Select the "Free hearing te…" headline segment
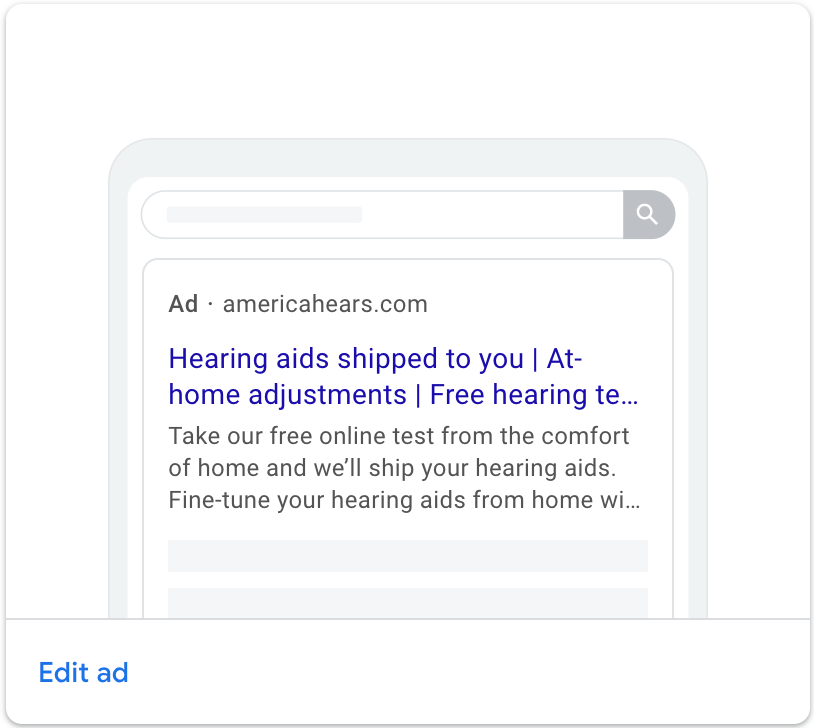Screen dimensions: 814x728 [x=534, y=395]
